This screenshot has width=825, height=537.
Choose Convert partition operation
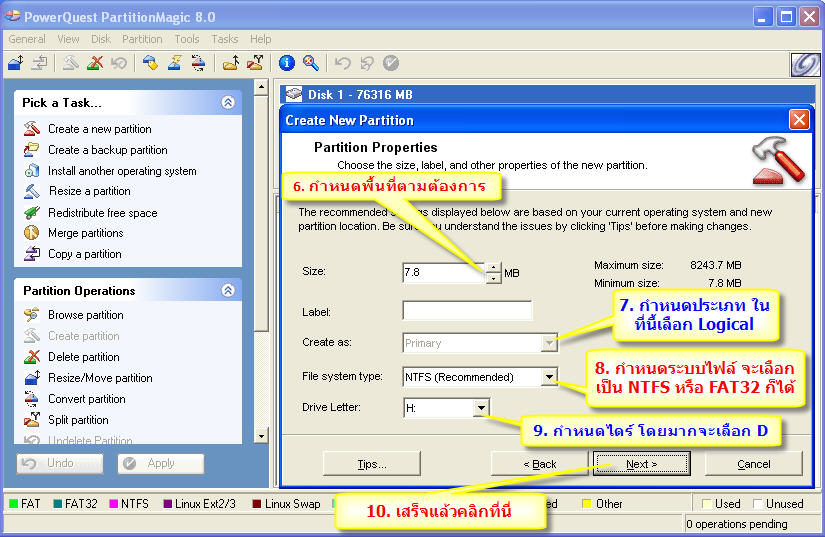[87, 399]
